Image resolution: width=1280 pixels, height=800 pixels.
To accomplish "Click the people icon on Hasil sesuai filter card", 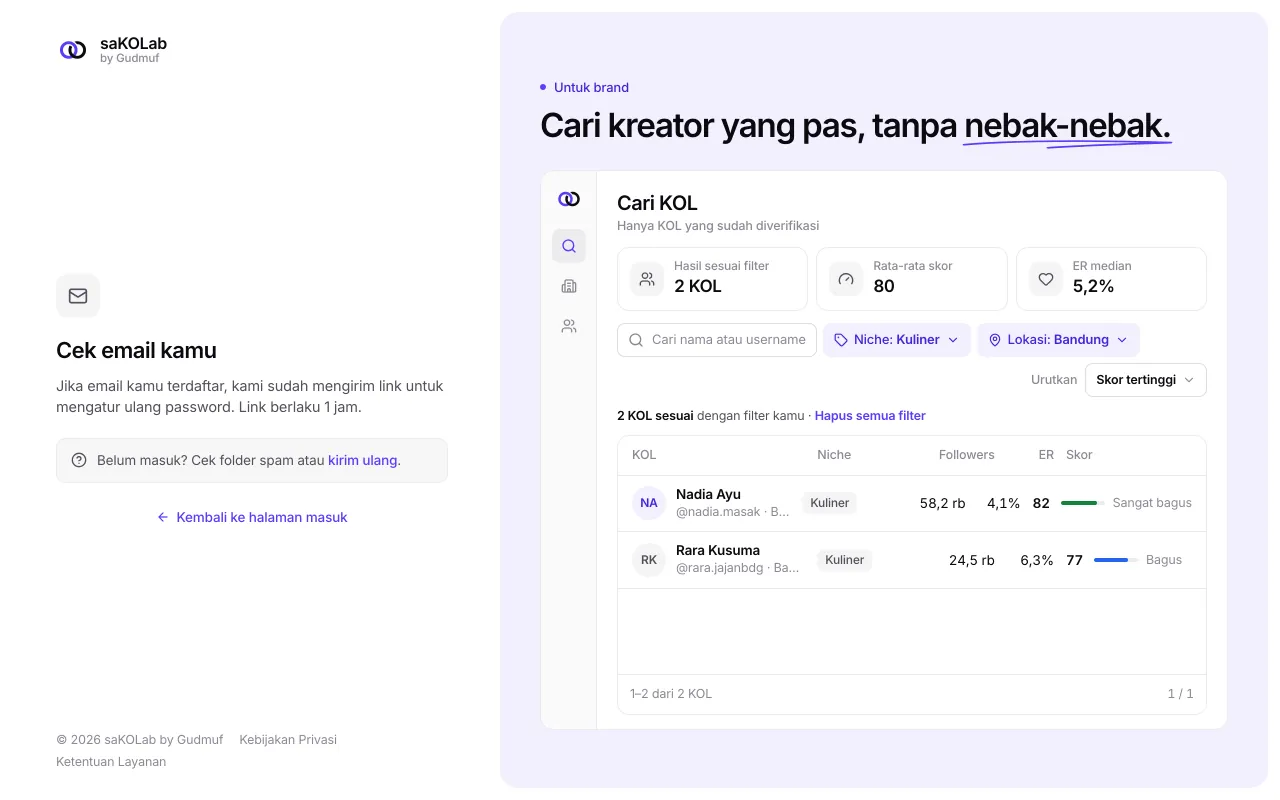I will tap(647, 279).
